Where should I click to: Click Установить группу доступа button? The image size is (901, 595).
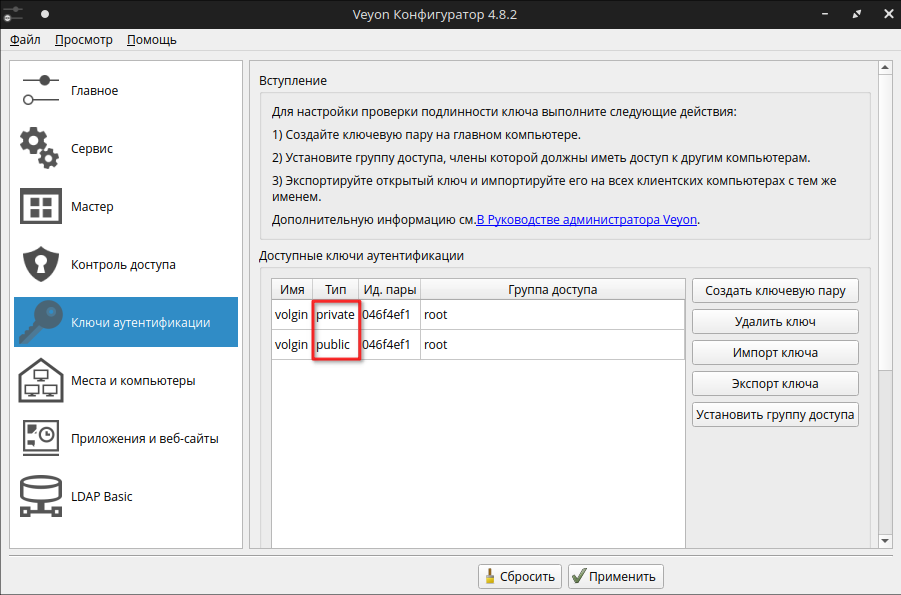click(x=775, y=414)
